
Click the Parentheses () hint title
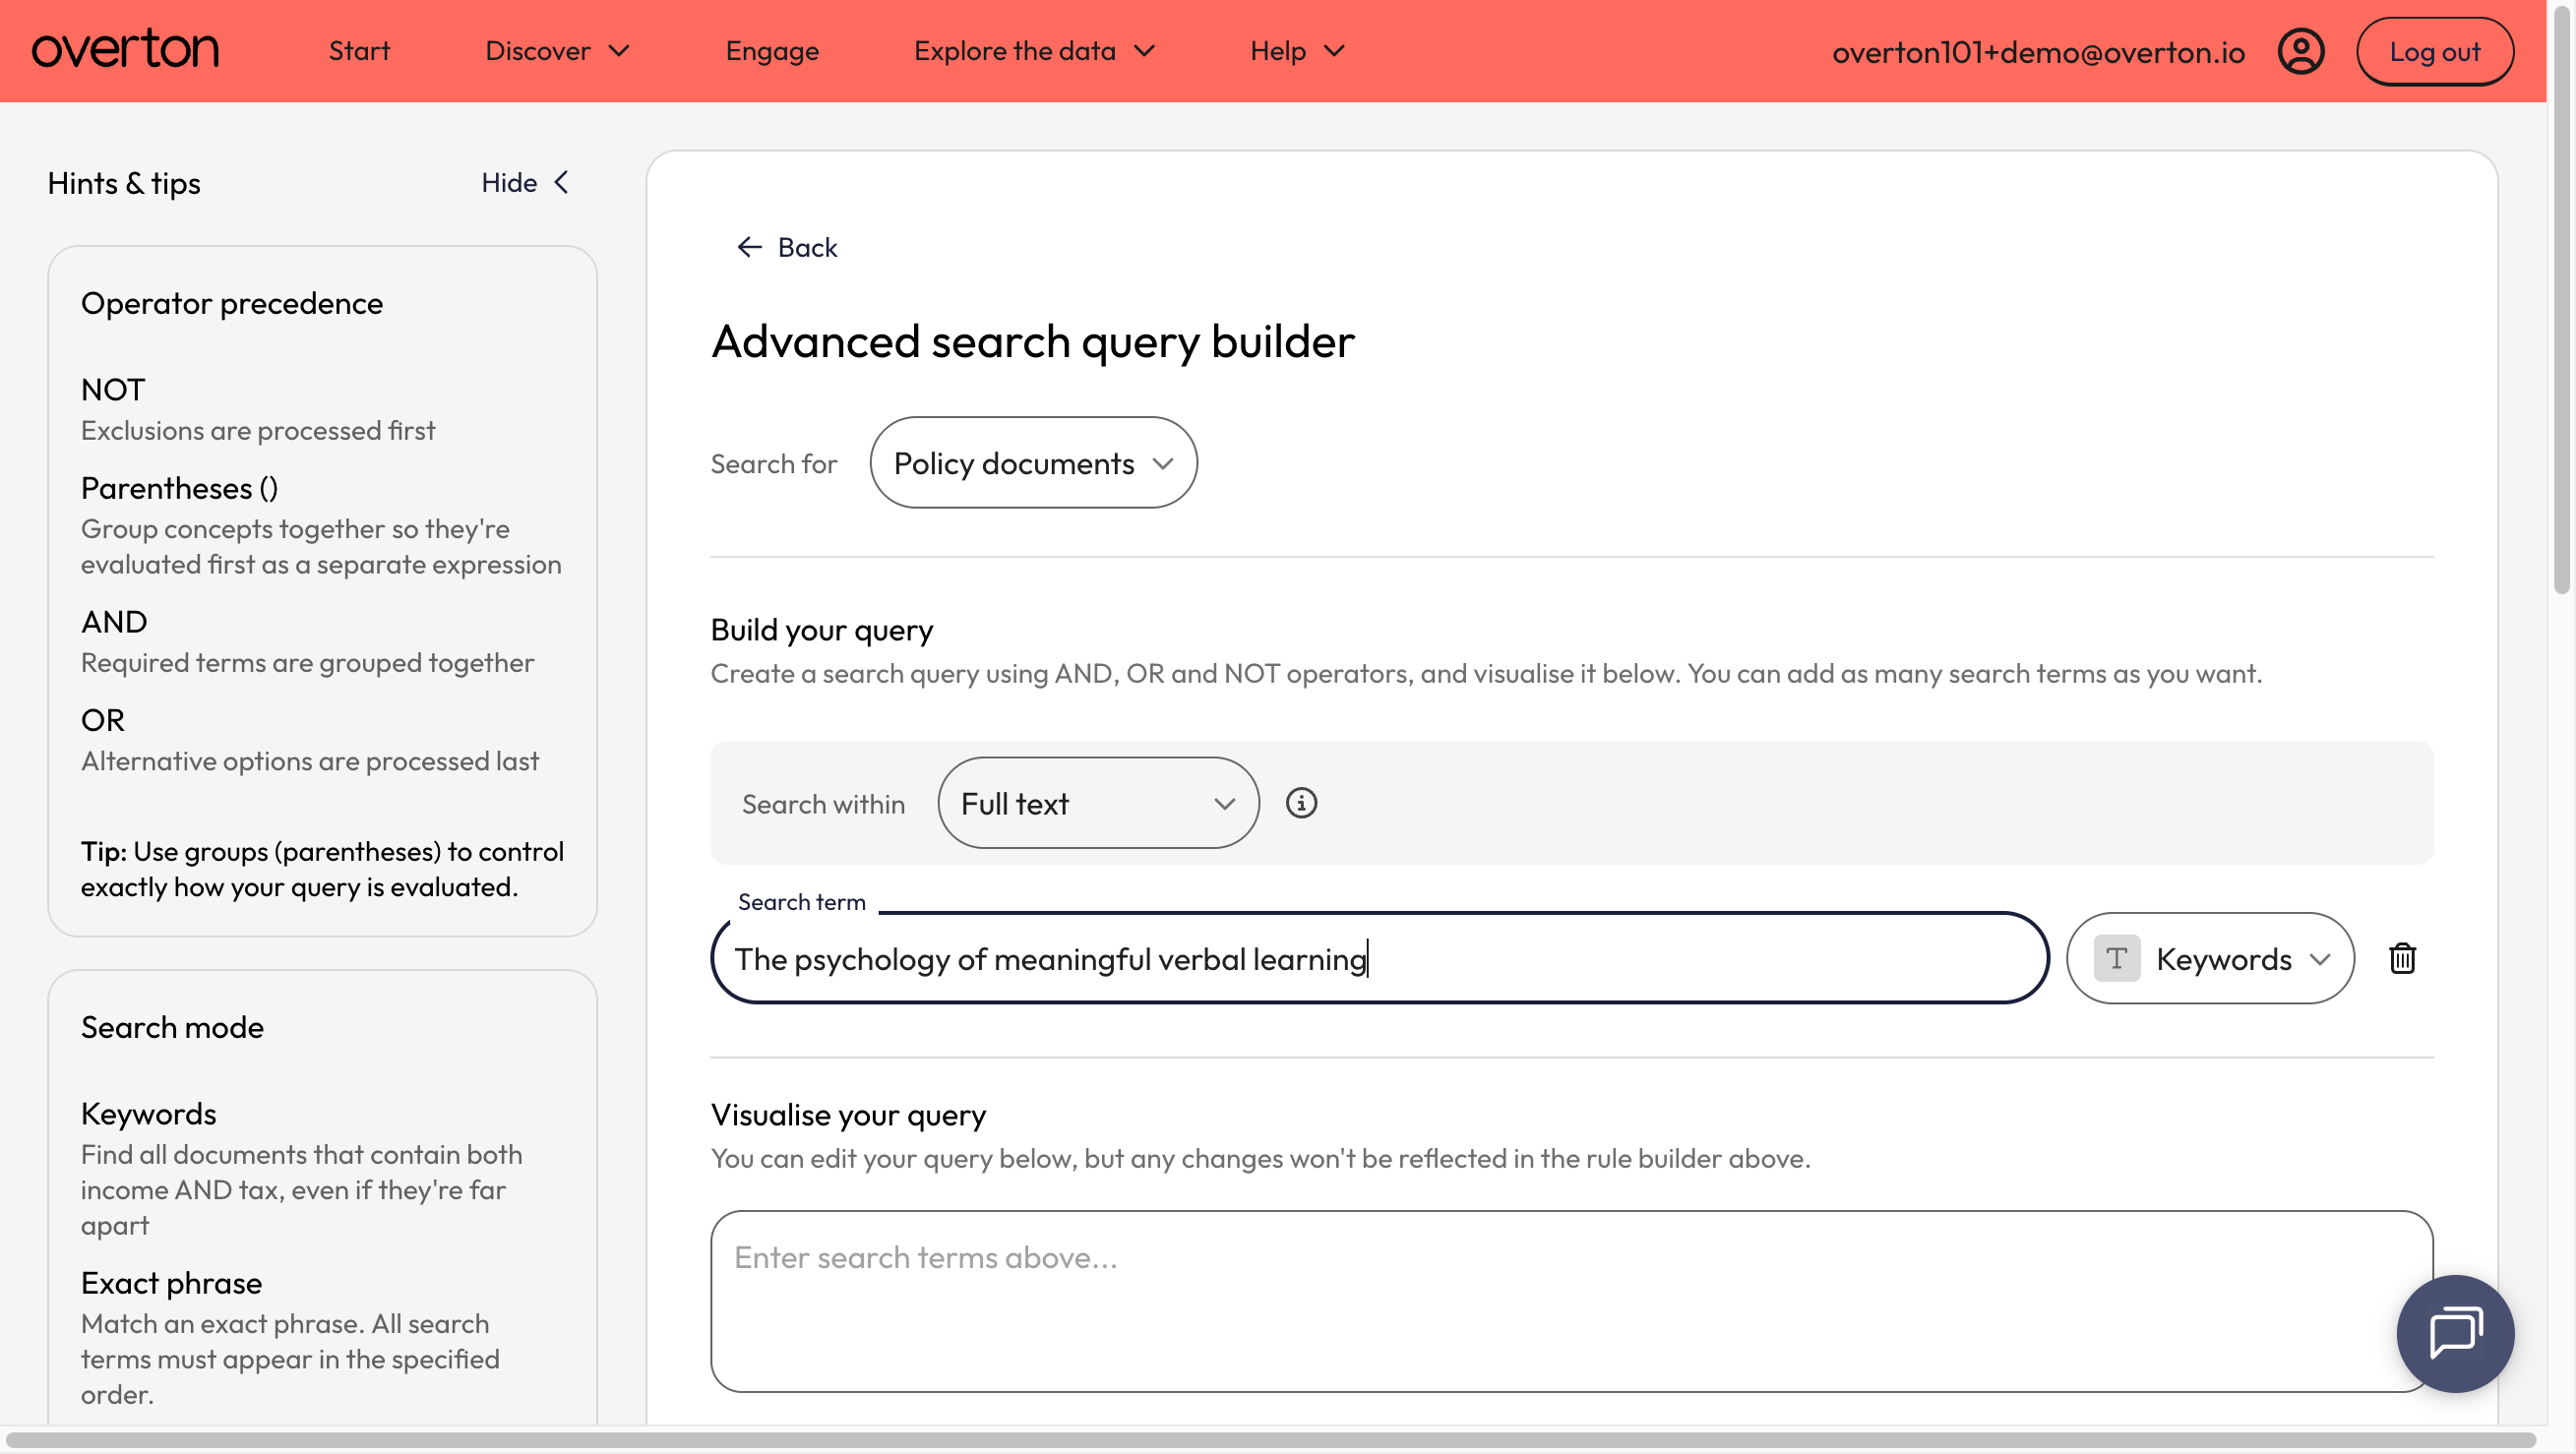(180, 488)
